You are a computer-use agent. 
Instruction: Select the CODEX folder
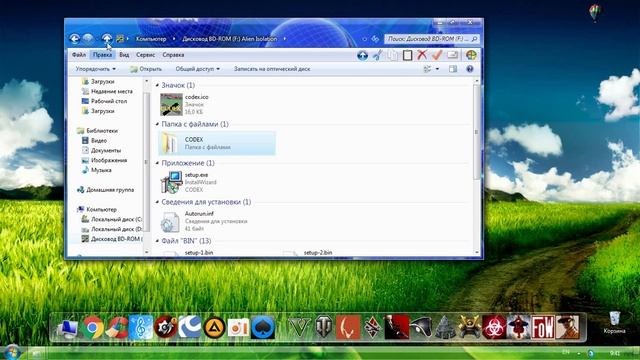coord(217,143)
